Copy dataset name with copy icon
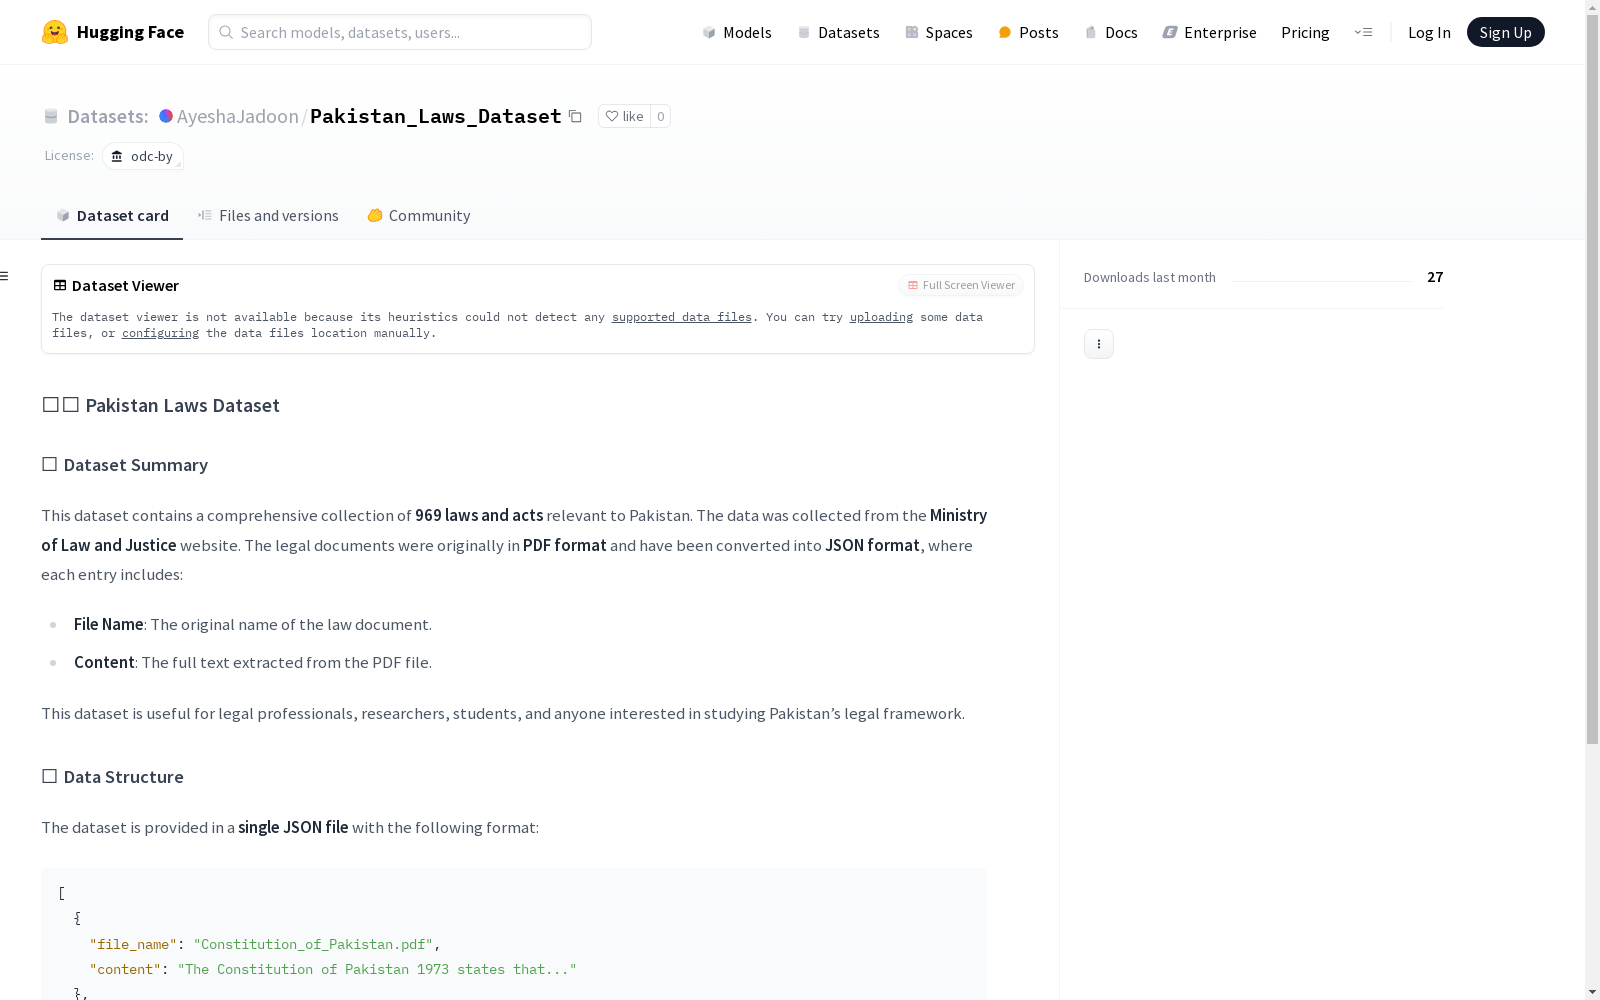This screenshot has width=1600, height=1000. click(x=575, y=116)
